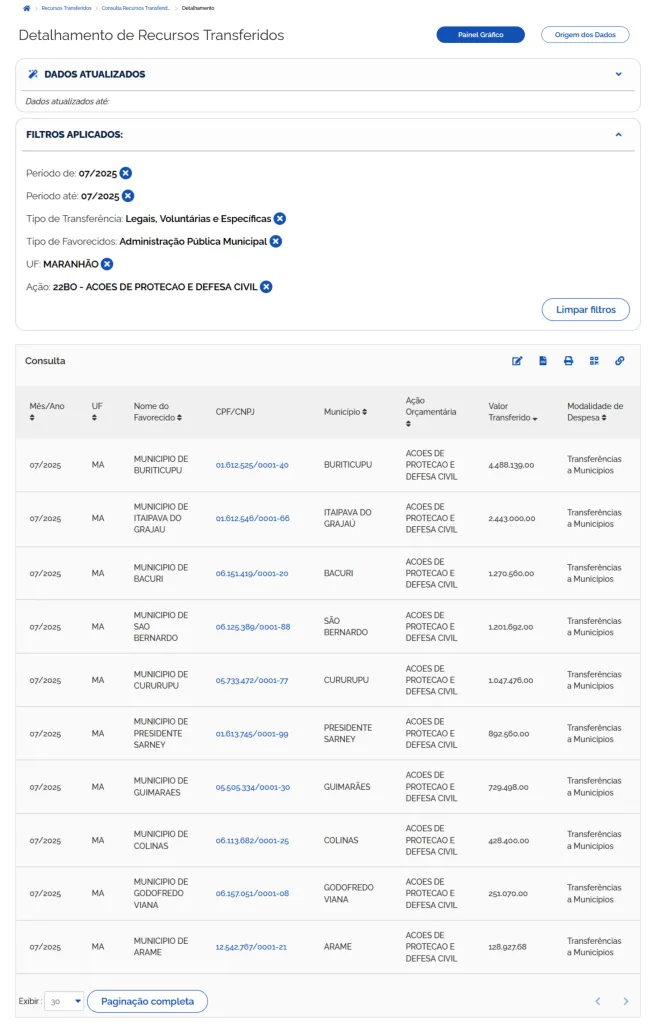
Task: Open the Painel Gráfico button
Action: 480,35
